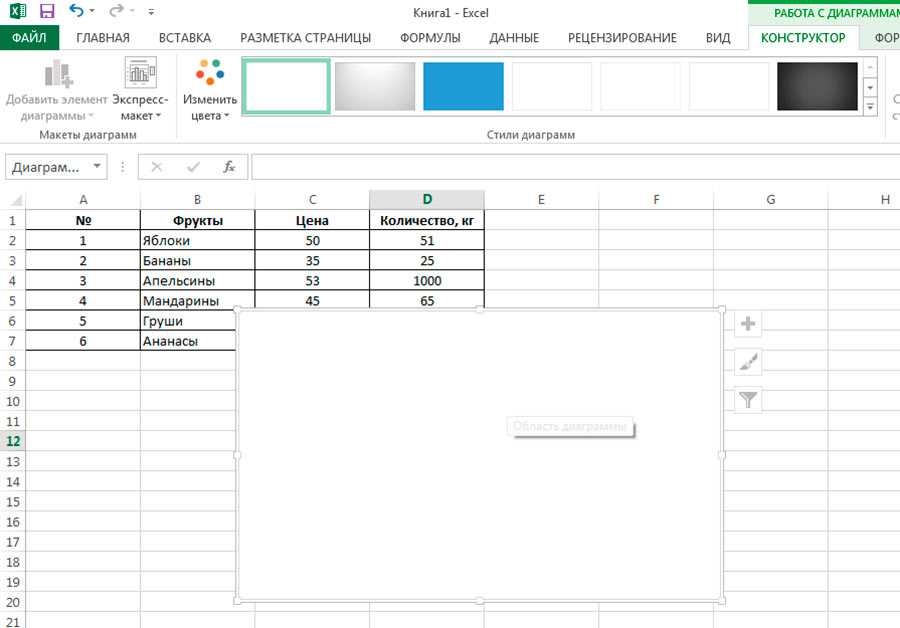
Task: Open the undo history dropdown arrow
Action: pyautogui.click(x=92, y=11)
